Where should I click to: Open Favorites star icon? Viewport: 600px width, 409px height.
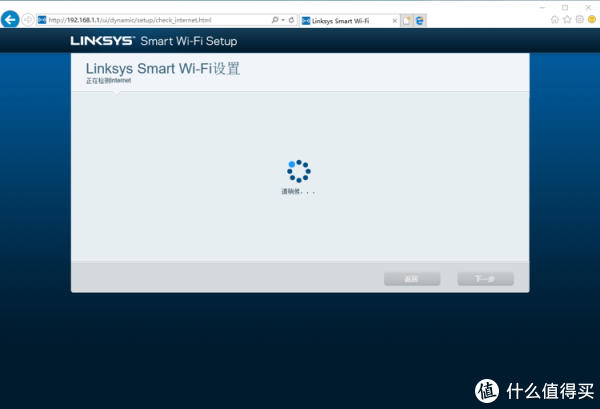click(x=567, y=20)
